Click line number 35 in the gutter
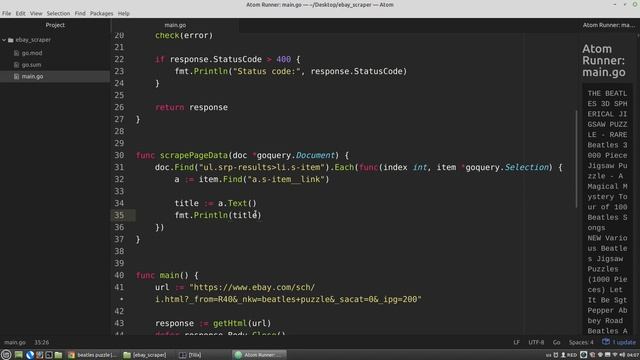 click(119, 215)
